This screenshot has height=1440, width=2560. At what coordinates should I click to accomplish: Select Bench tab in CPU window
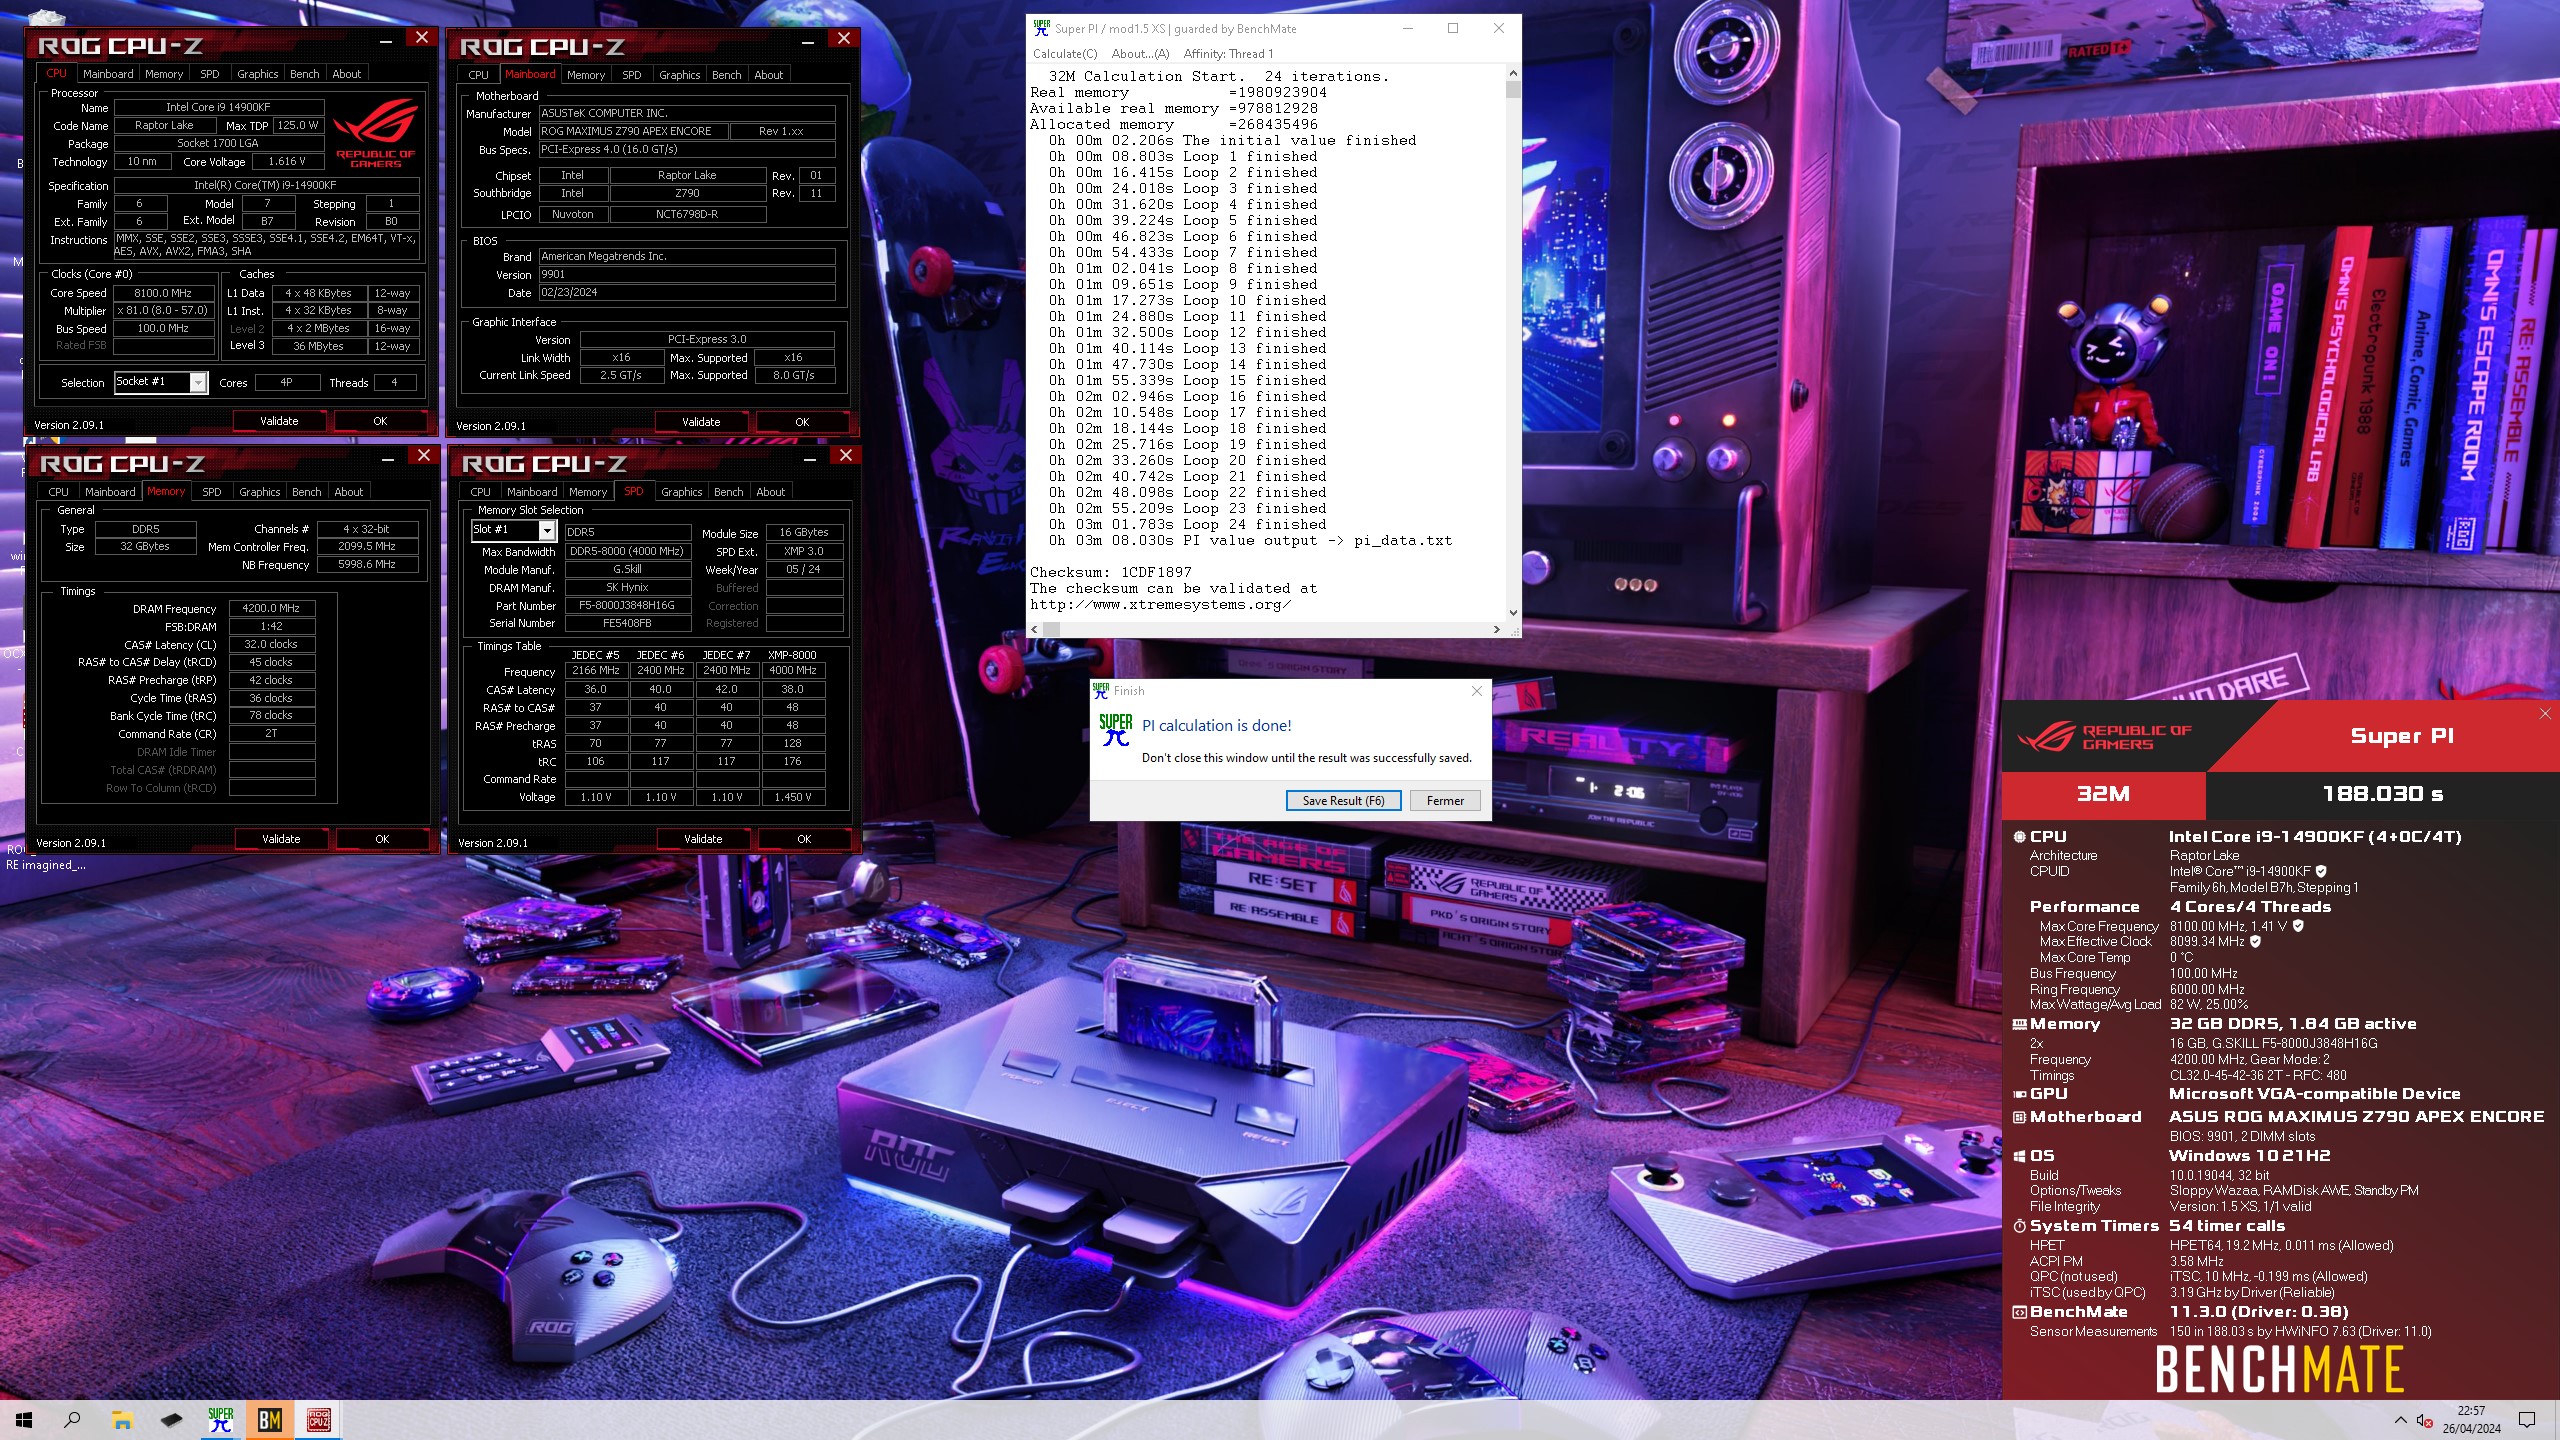(x=304, y=74)
